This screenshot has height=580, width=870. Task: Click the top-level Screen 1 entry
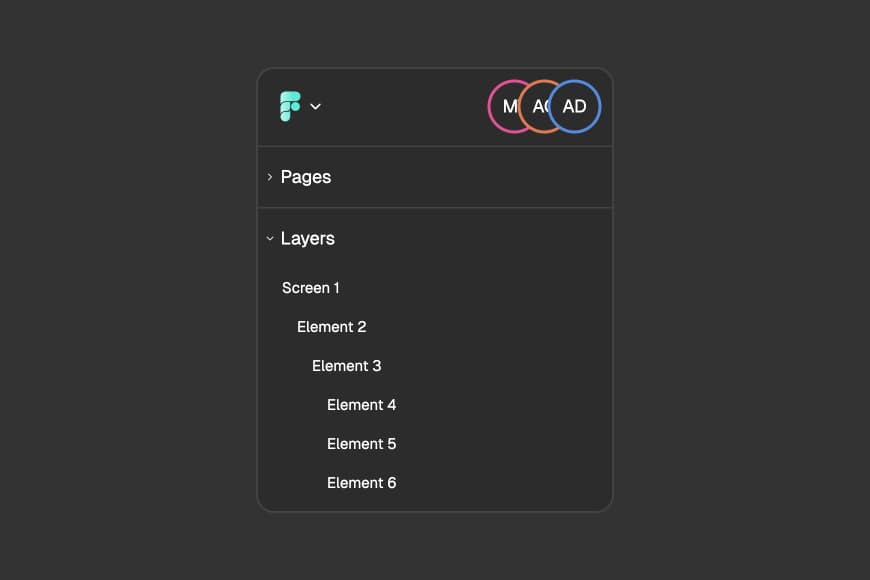tap(311, 288)
